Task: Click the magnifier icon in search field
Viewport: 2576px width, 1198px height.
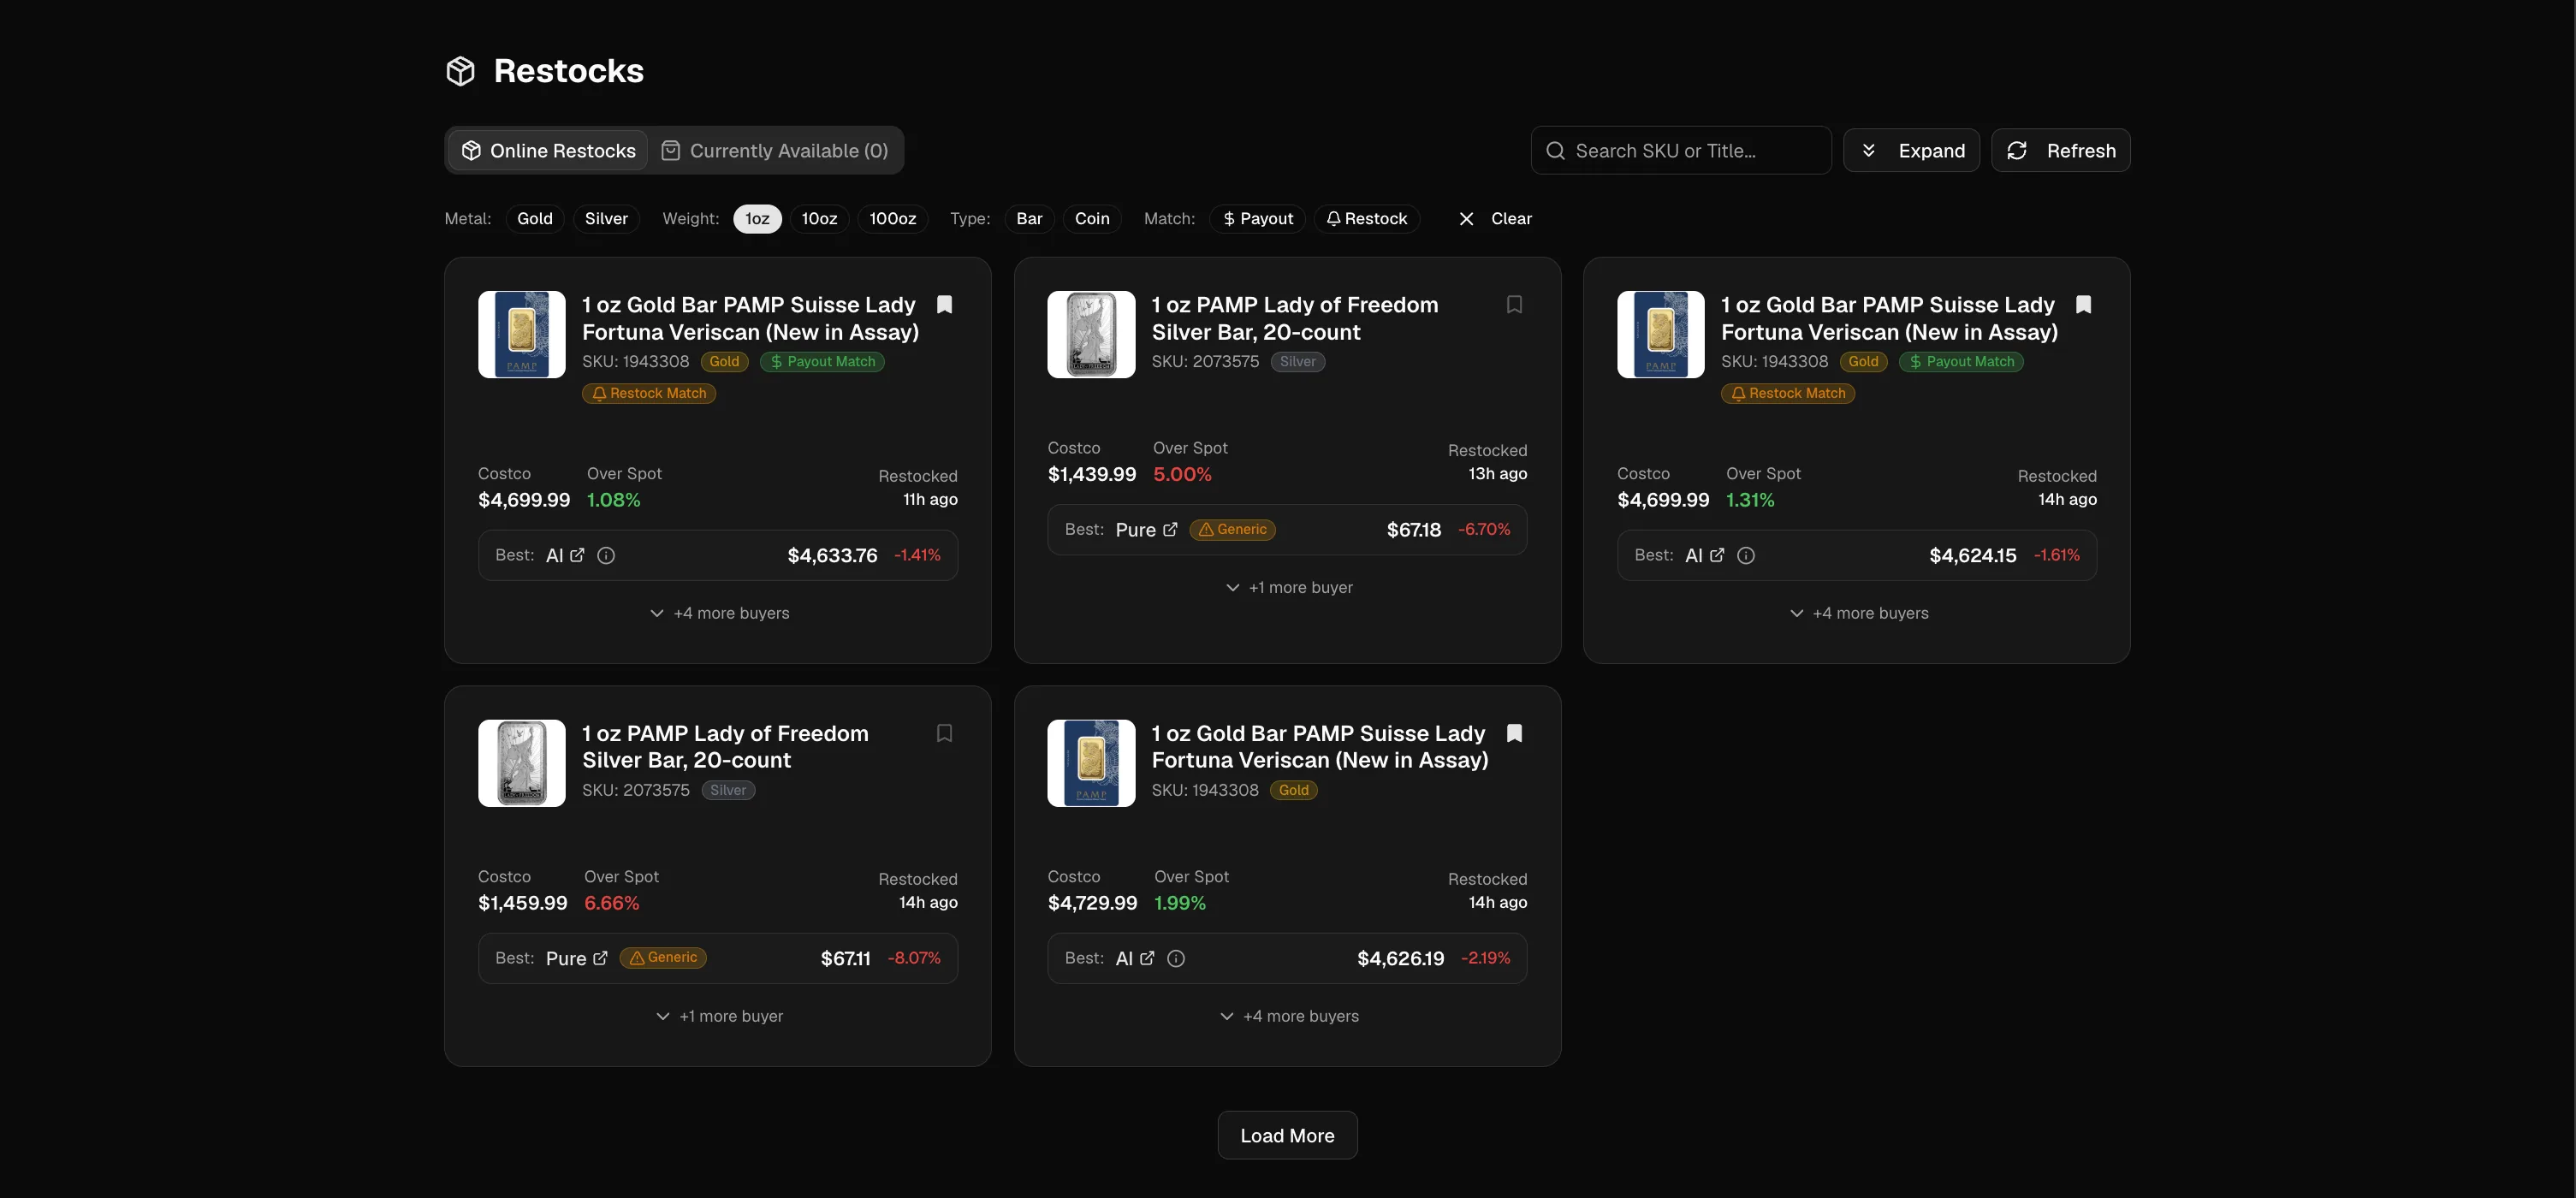Action: [x=1555, y=151]
